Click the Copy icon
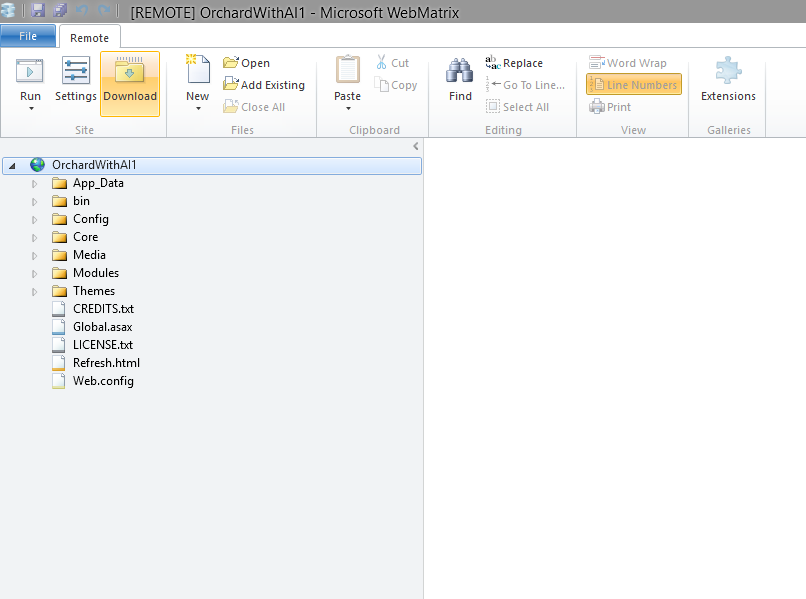Viewport: 806px width, 599px height. (381, 84)
